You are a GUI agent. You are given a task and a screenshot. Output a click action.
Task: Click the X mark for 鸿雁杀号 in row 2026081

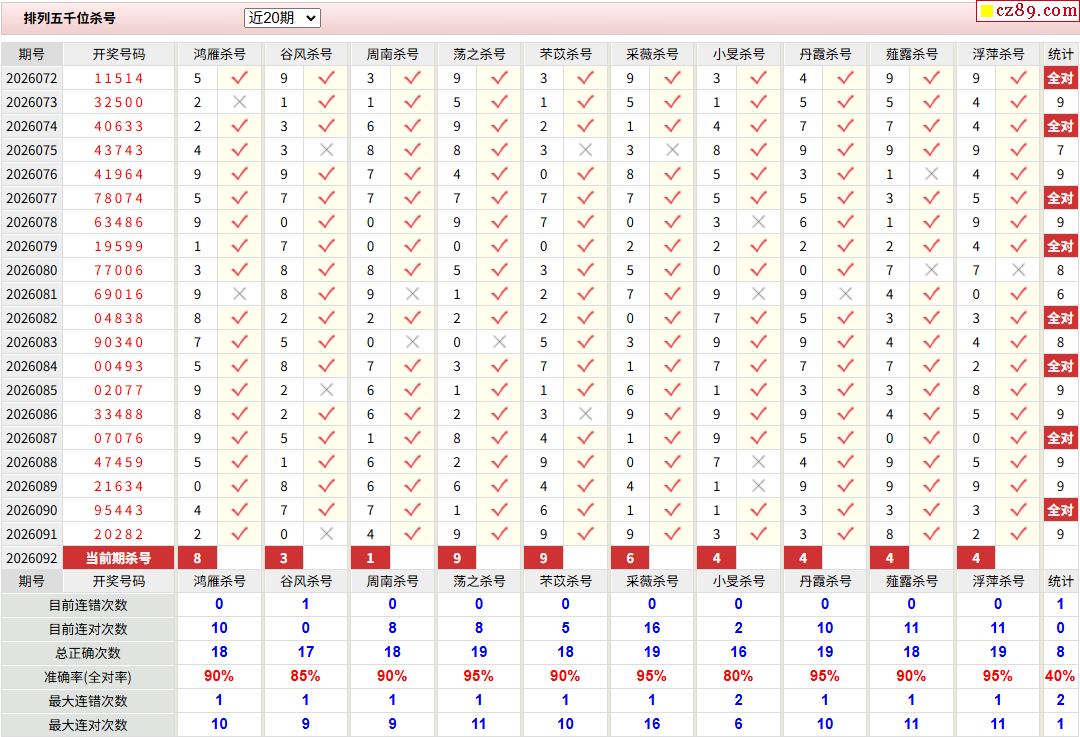tap(239, 294)
